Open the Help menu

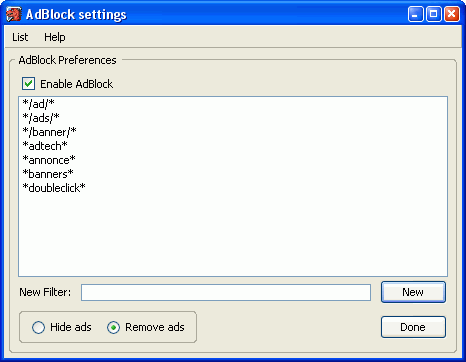click(x=55, y=37)
